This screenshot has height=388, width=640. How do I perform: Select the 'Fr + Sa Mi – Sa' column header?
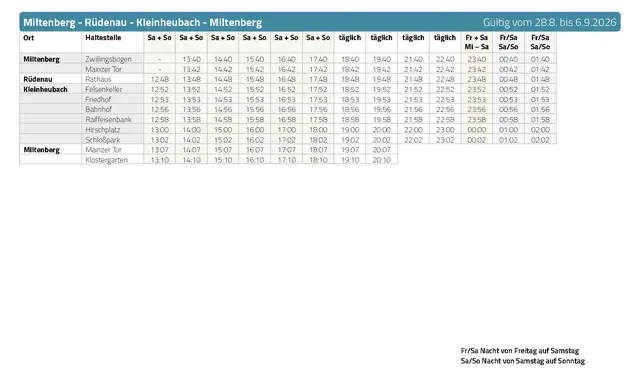pyautogui.click(x=476, y=42)
